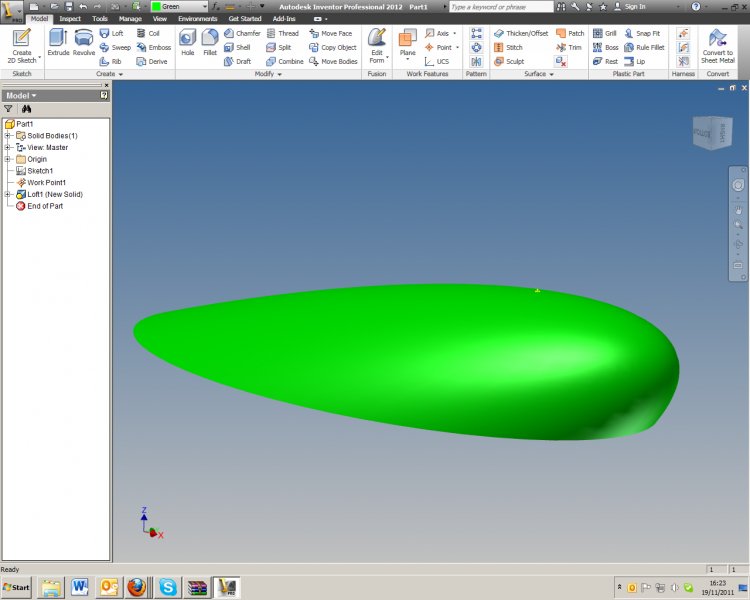
Task: Open the Green color style dropdown
Action: [205, 7]
